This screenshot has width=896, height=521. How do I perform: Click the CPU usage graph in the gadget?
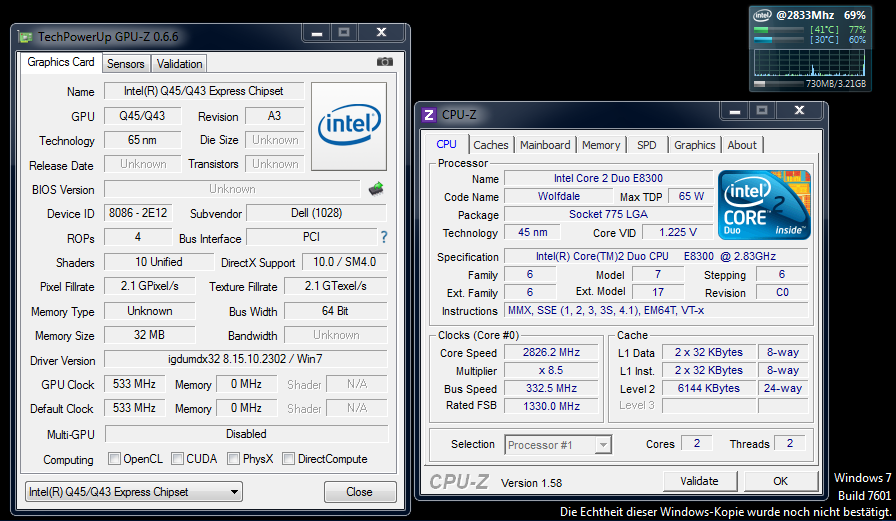[x=810, y=63]
